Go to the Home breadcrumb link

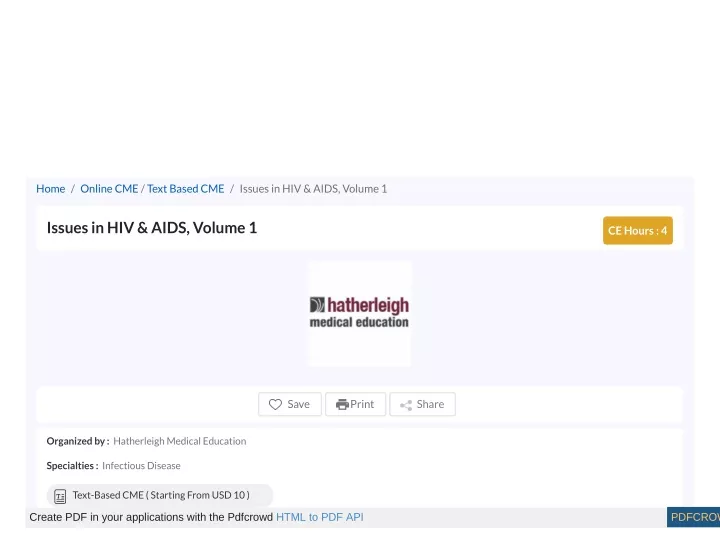51,189
